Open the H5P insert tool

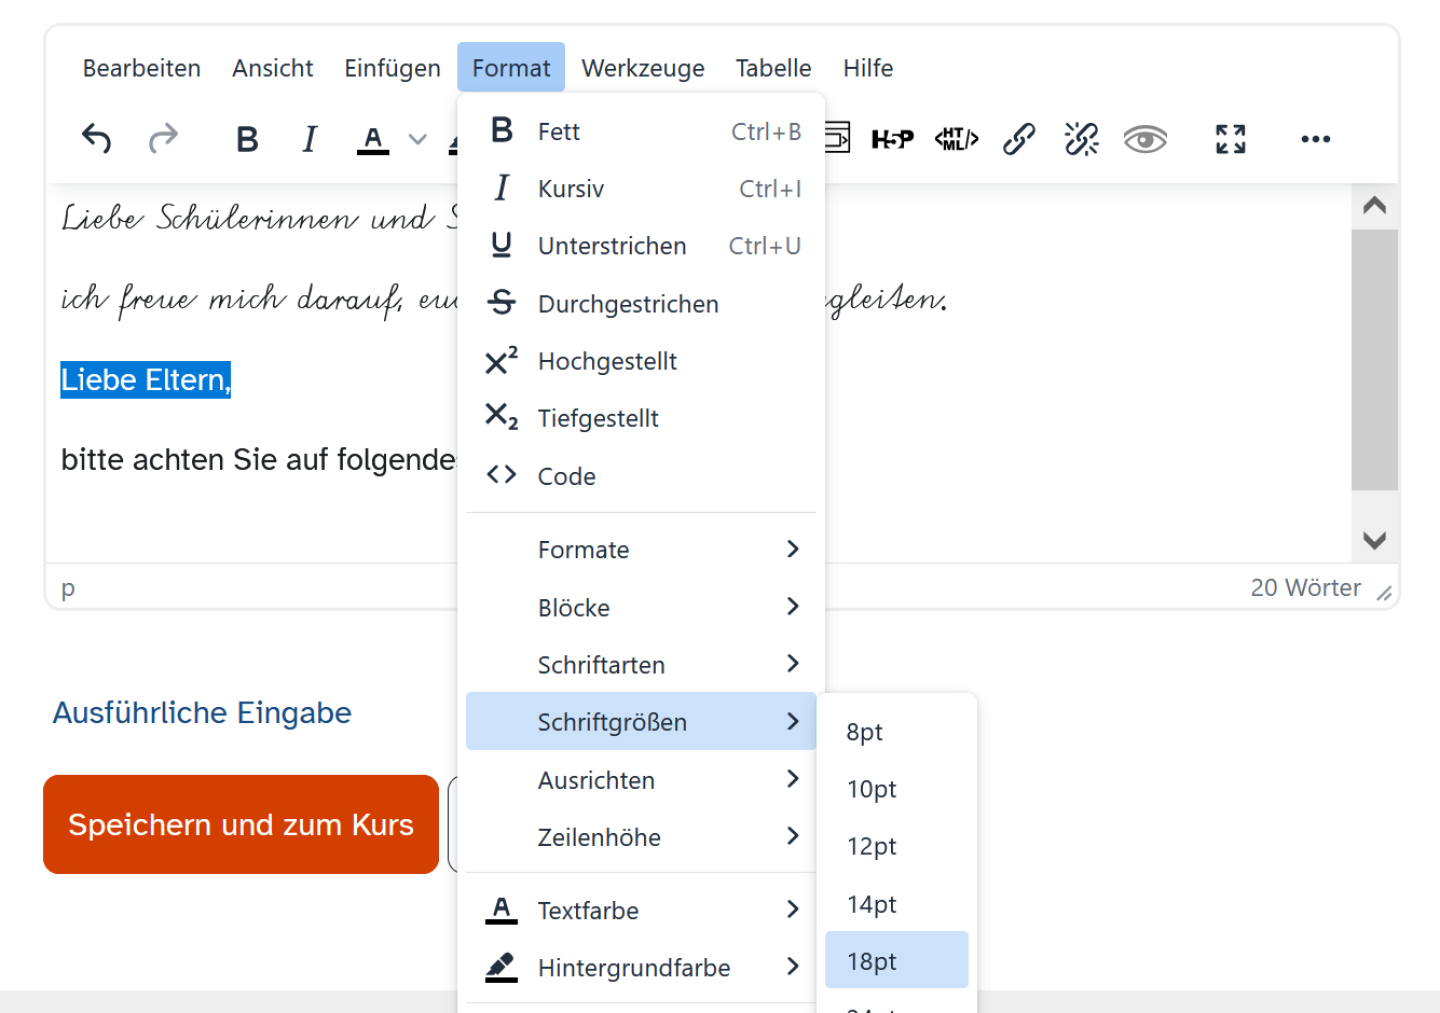(891, 139)
